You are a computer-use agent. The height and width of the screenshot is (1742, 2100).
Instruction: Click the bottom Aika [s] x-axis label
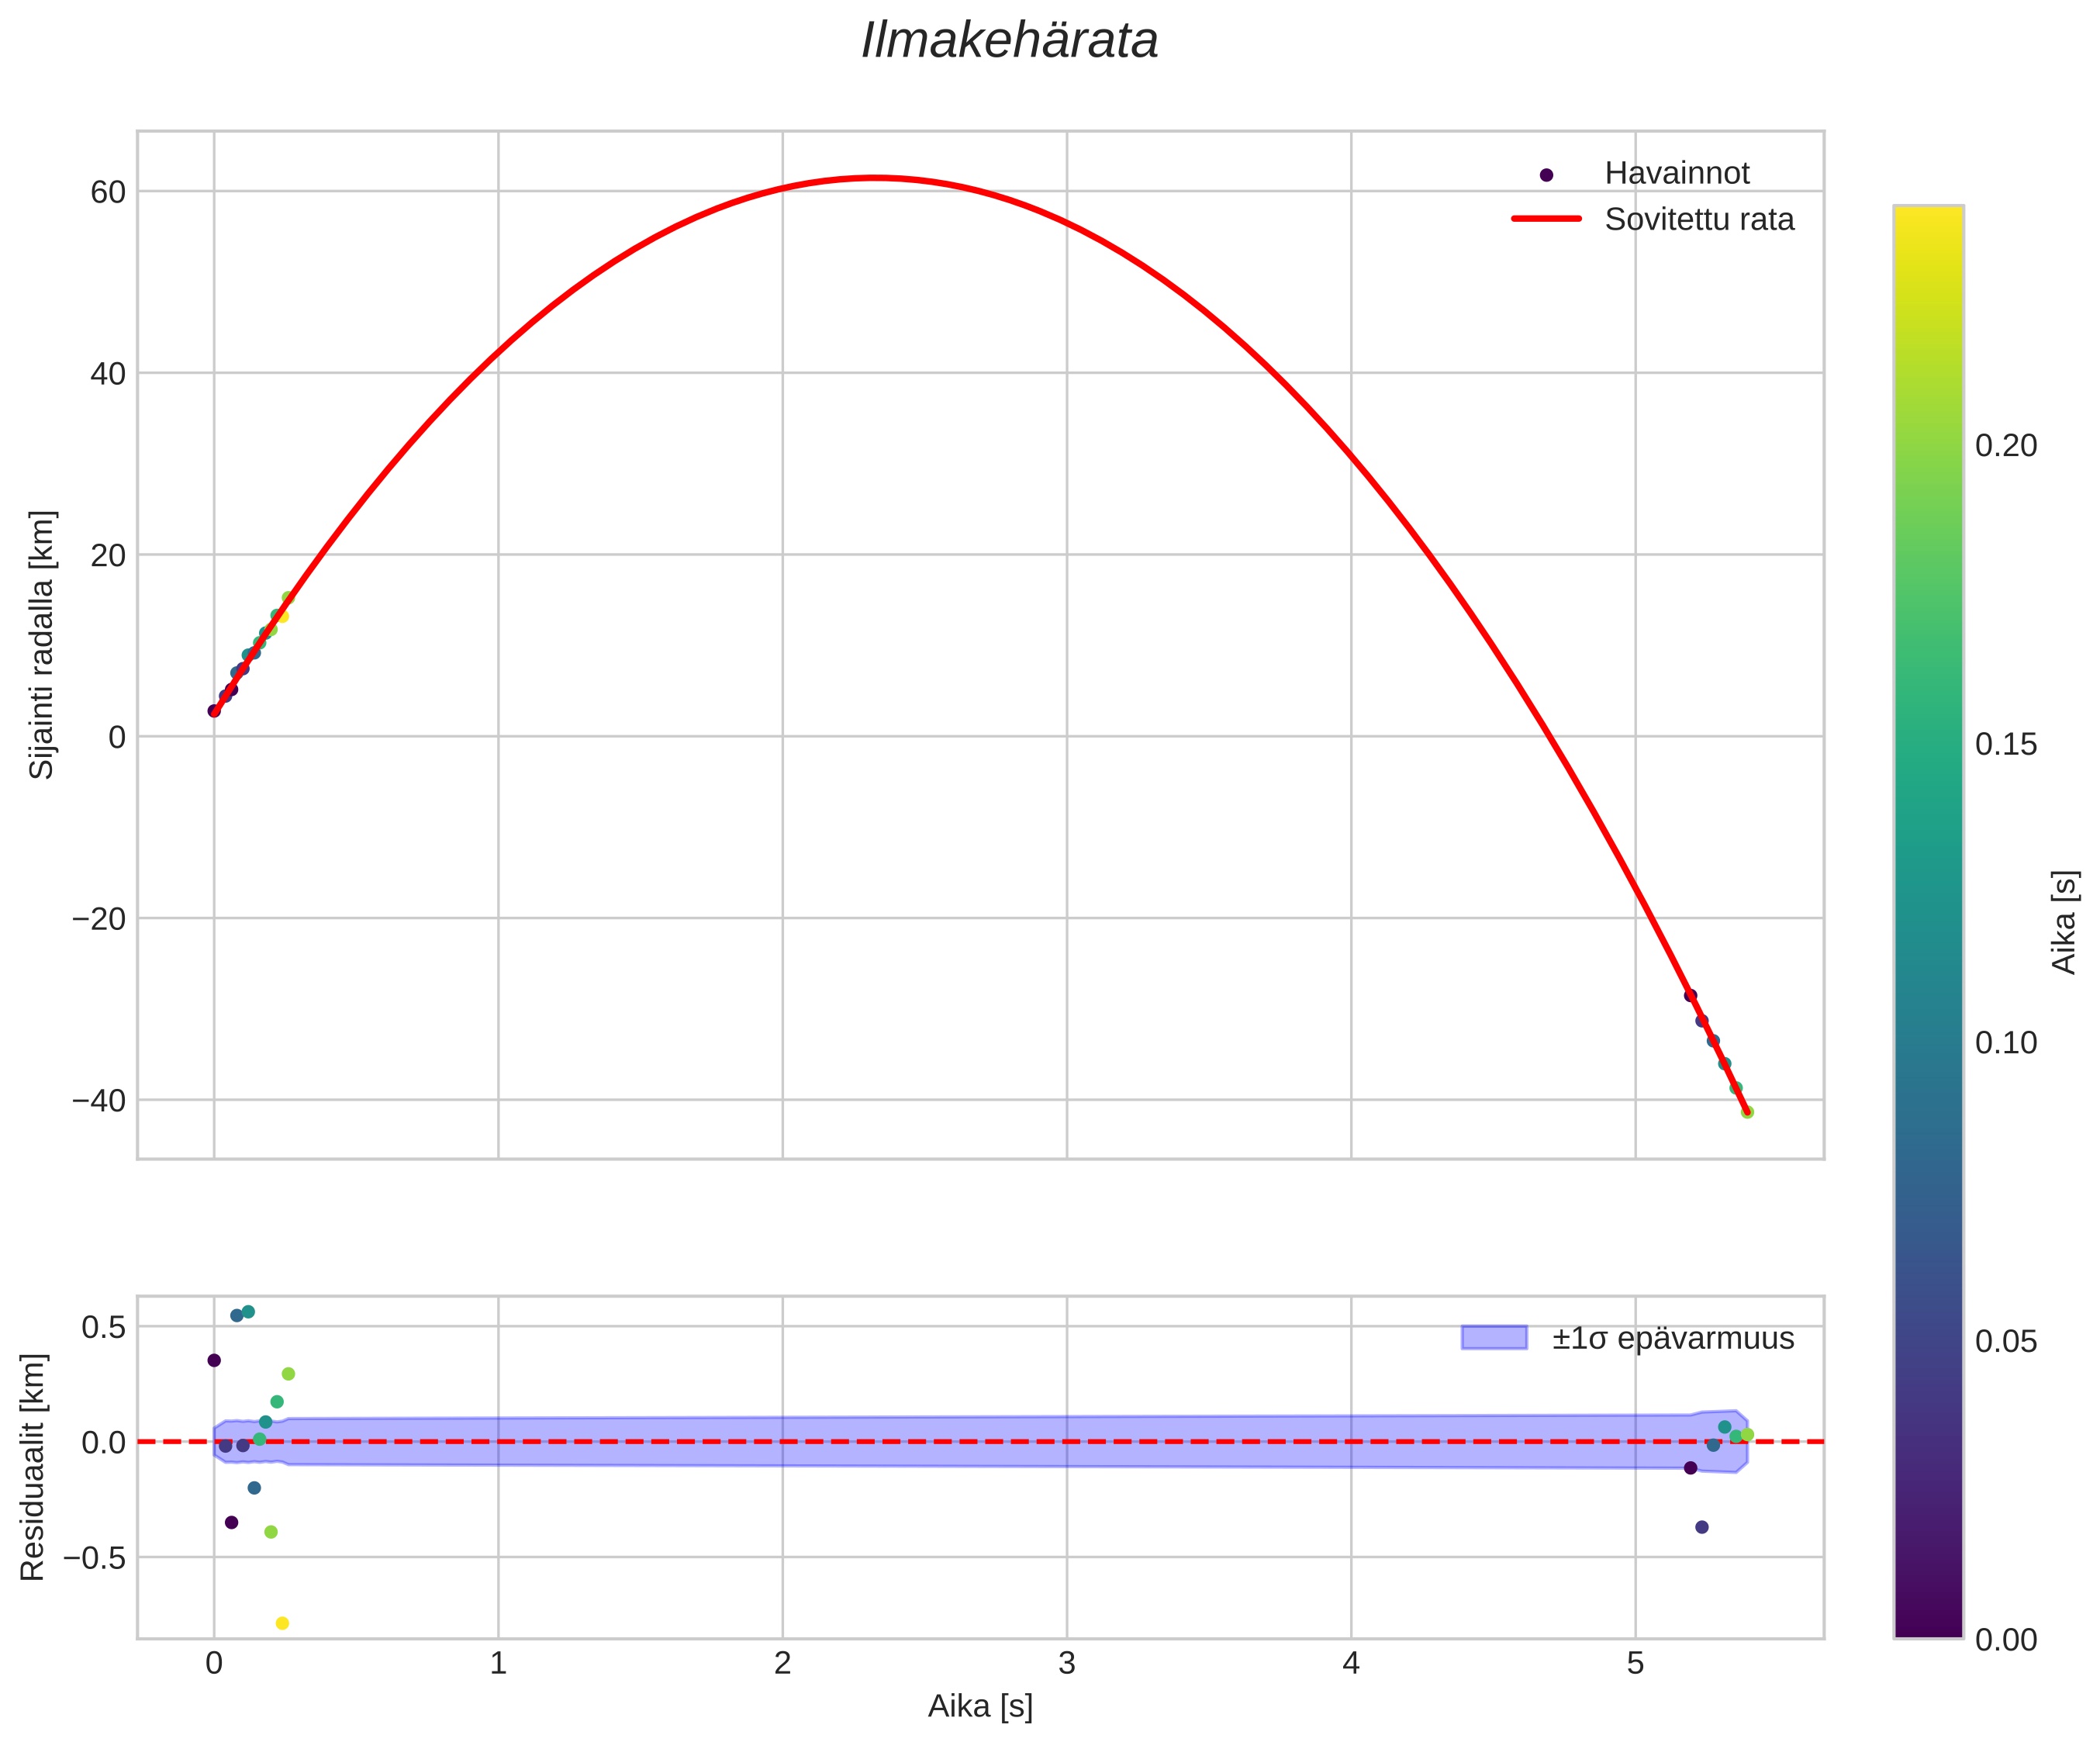[980, 1706]
